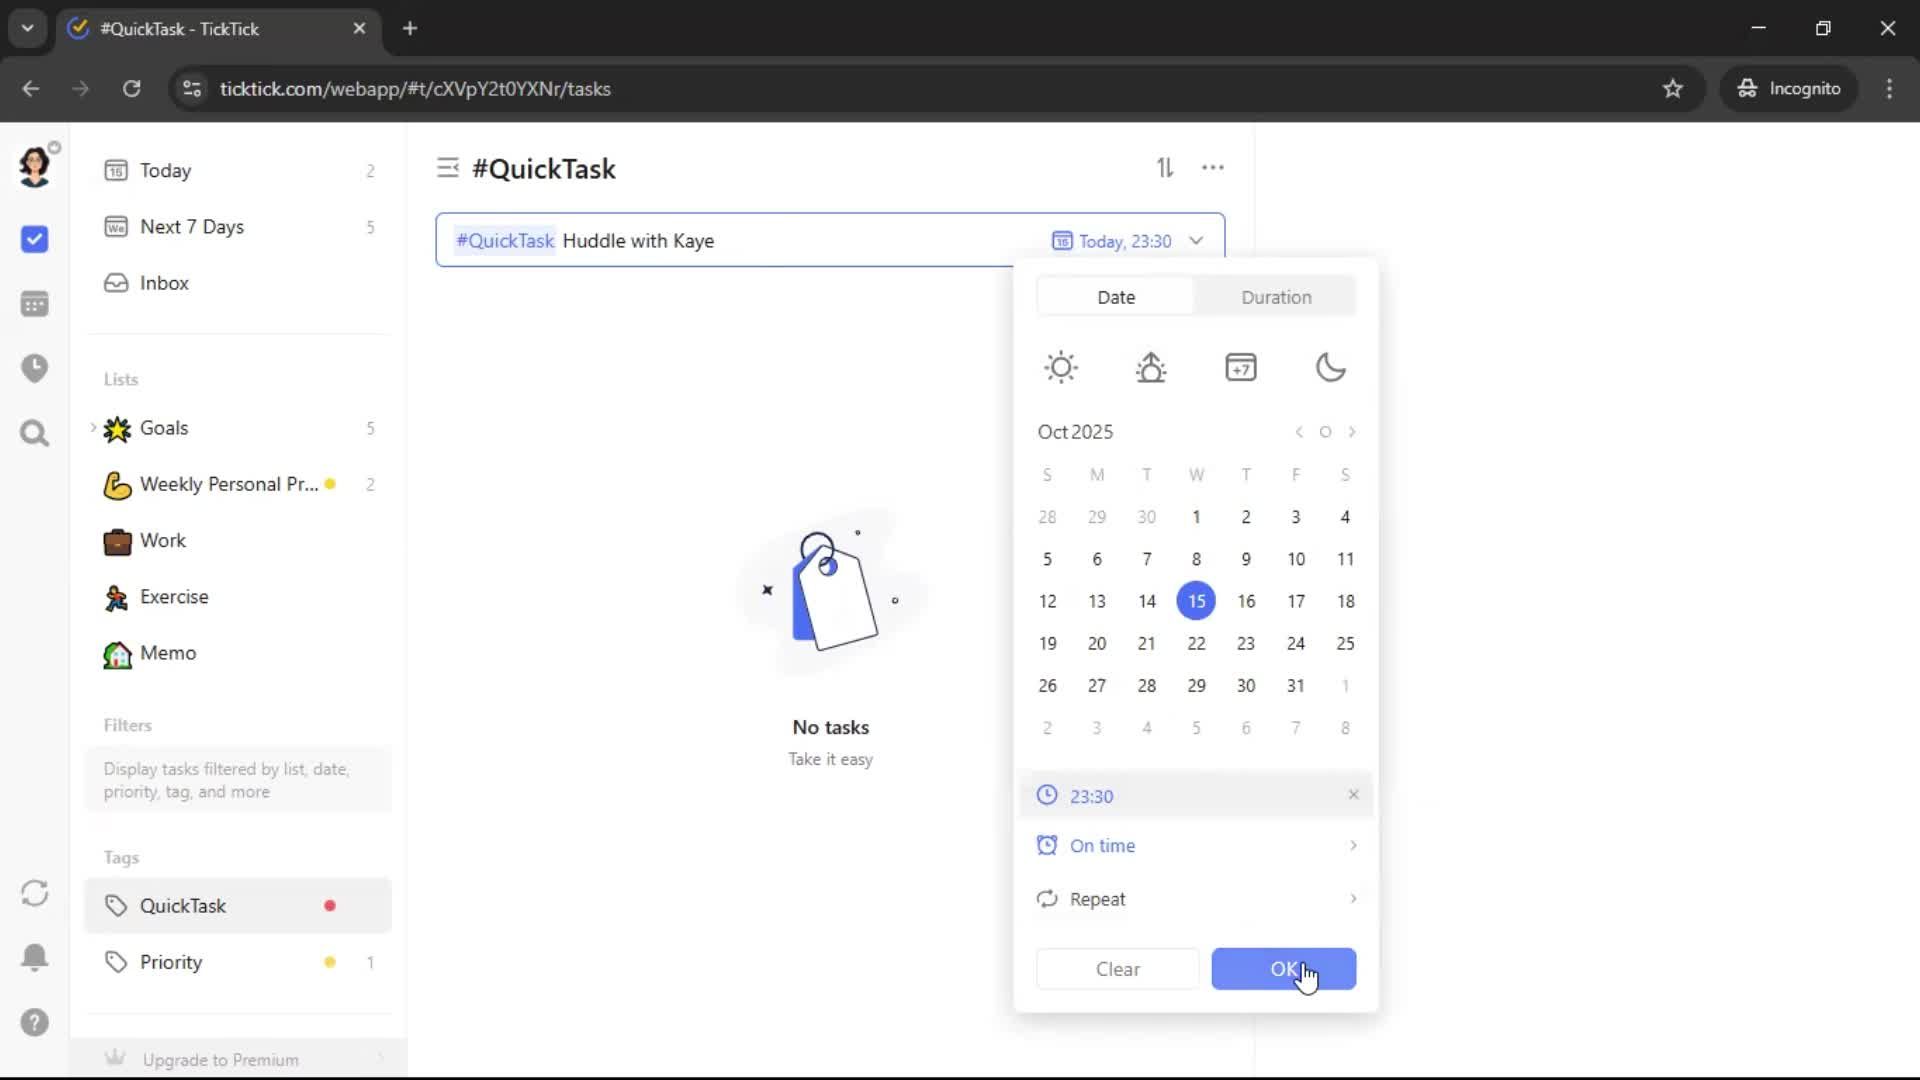Open the Inbox in sidebar

[164, 283]
